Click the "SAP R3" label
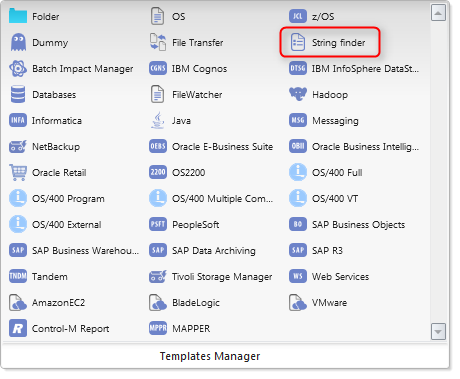 pyautogui.click(x=327, y=251)
